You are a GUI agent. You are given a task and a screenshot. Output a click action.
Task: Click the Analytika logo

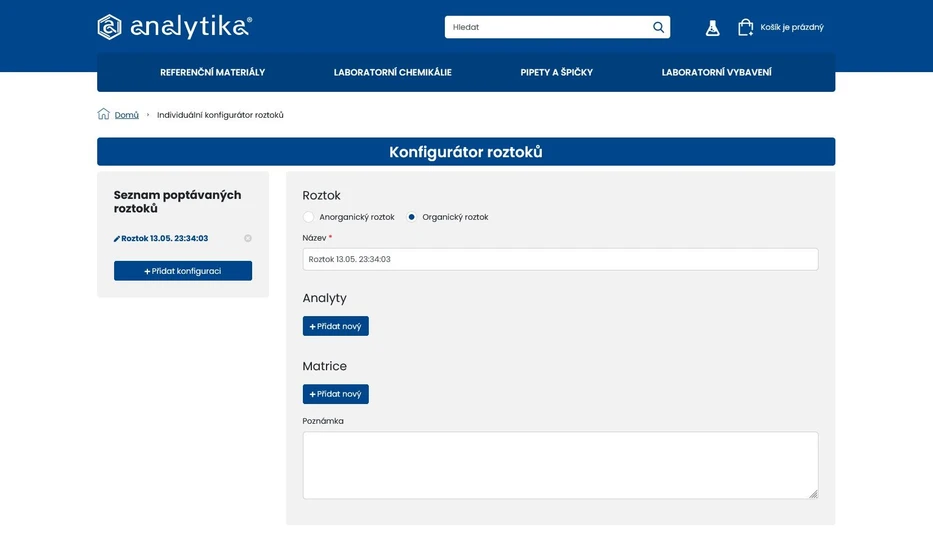coord(174,27)
